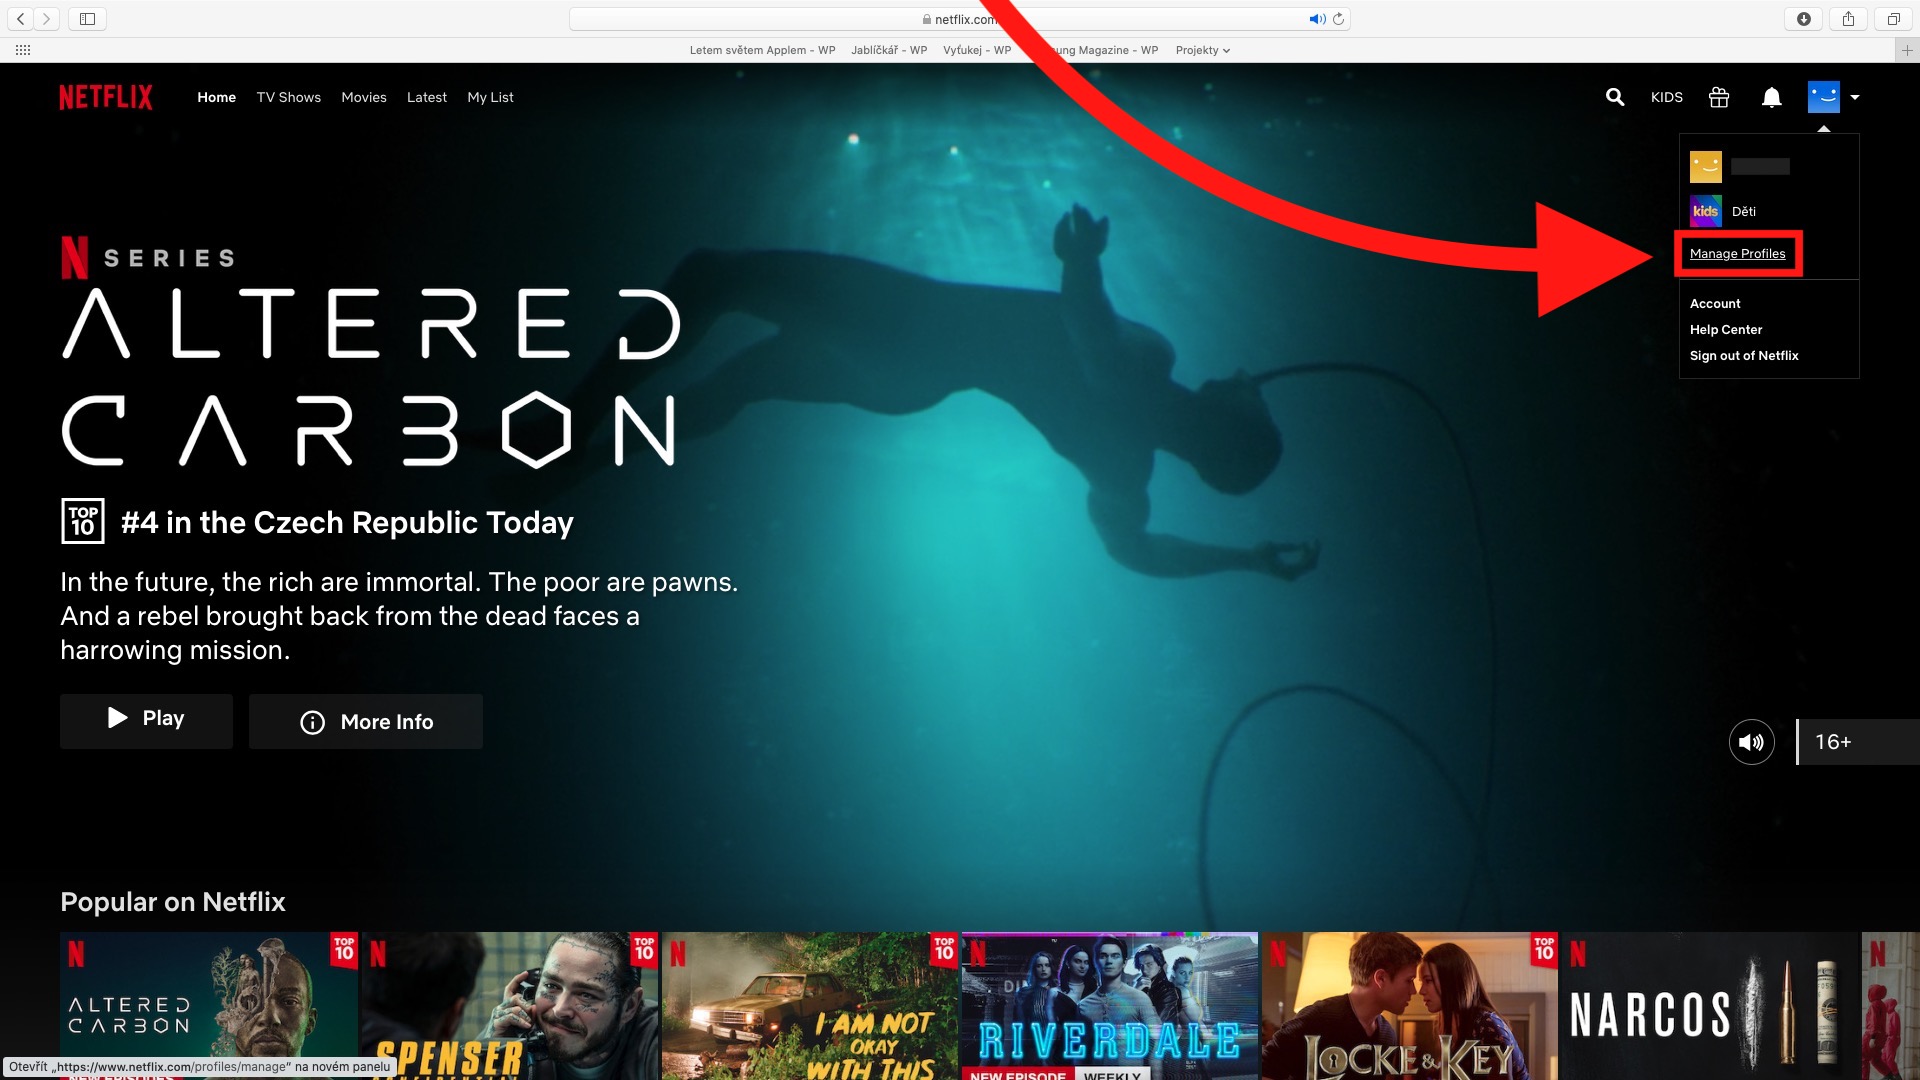Click the gift box icon
The width and height of the screenshot is (1920, 1080).
(1719, 97)
